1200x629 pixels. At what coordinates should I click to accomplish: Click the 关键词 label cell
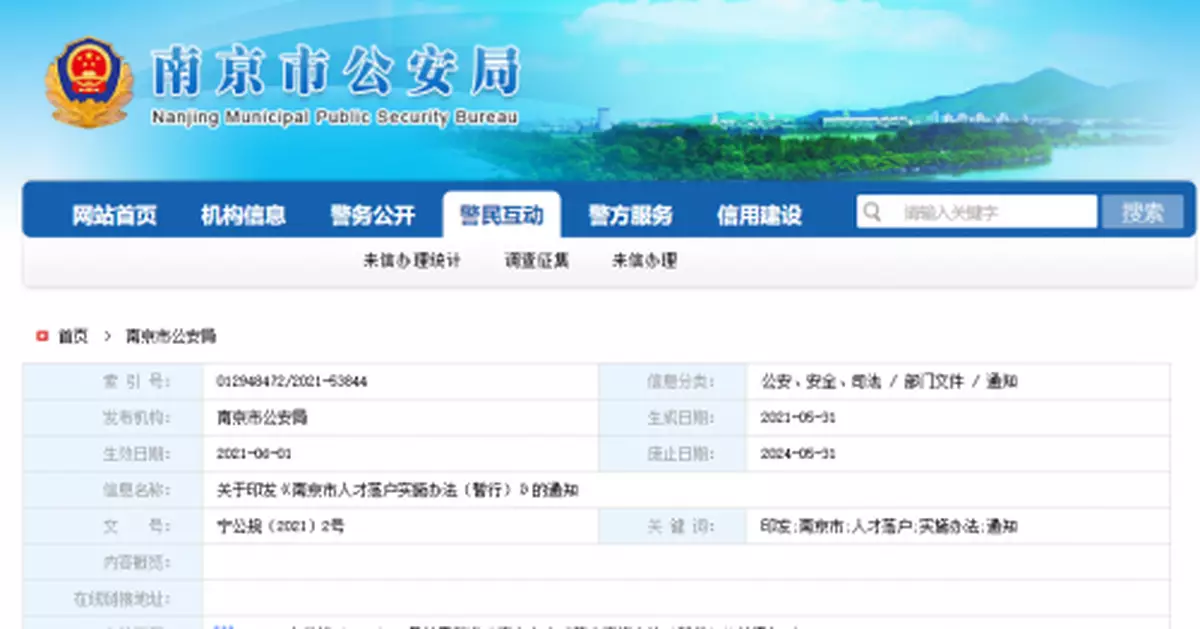click(672, 526)
